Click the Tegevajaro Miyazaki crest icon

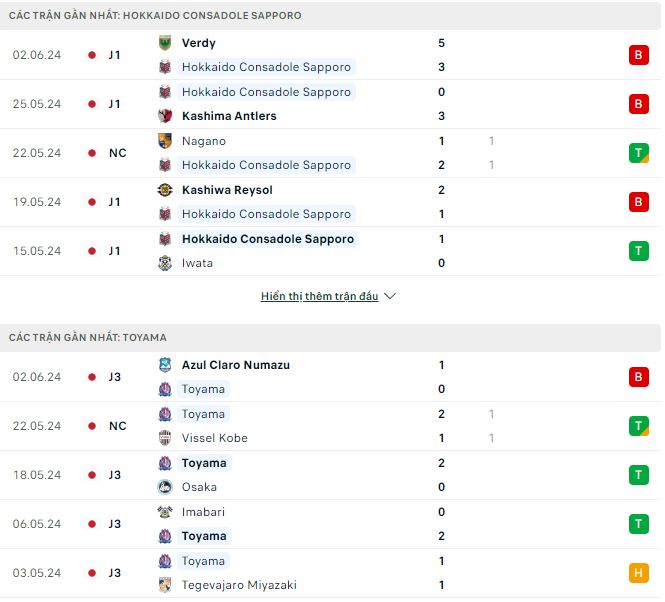click(165, 585)
